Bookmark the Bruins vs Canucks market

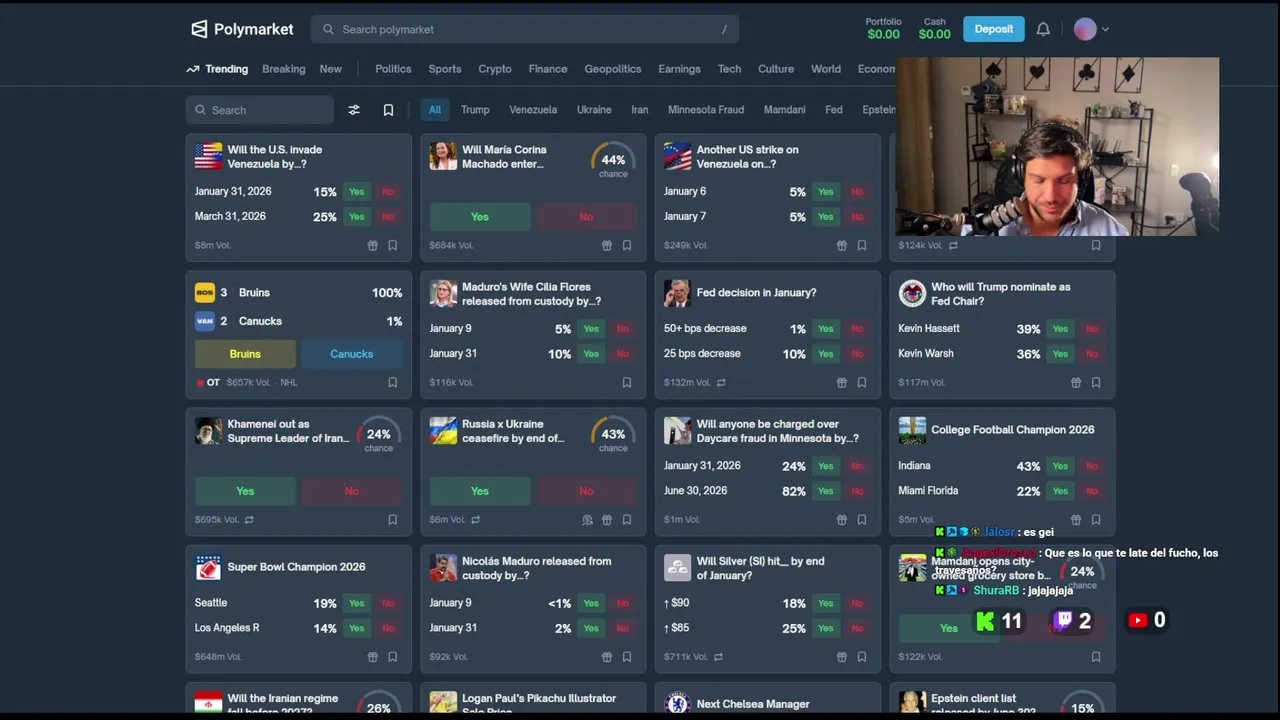click(392, 382)
